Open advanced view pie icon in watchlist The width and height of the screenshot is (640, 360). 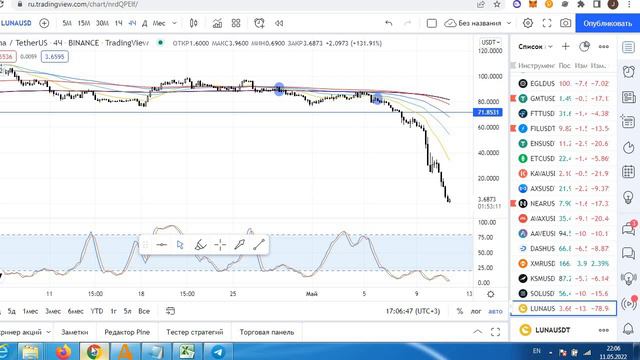click(x=584, y=47)
